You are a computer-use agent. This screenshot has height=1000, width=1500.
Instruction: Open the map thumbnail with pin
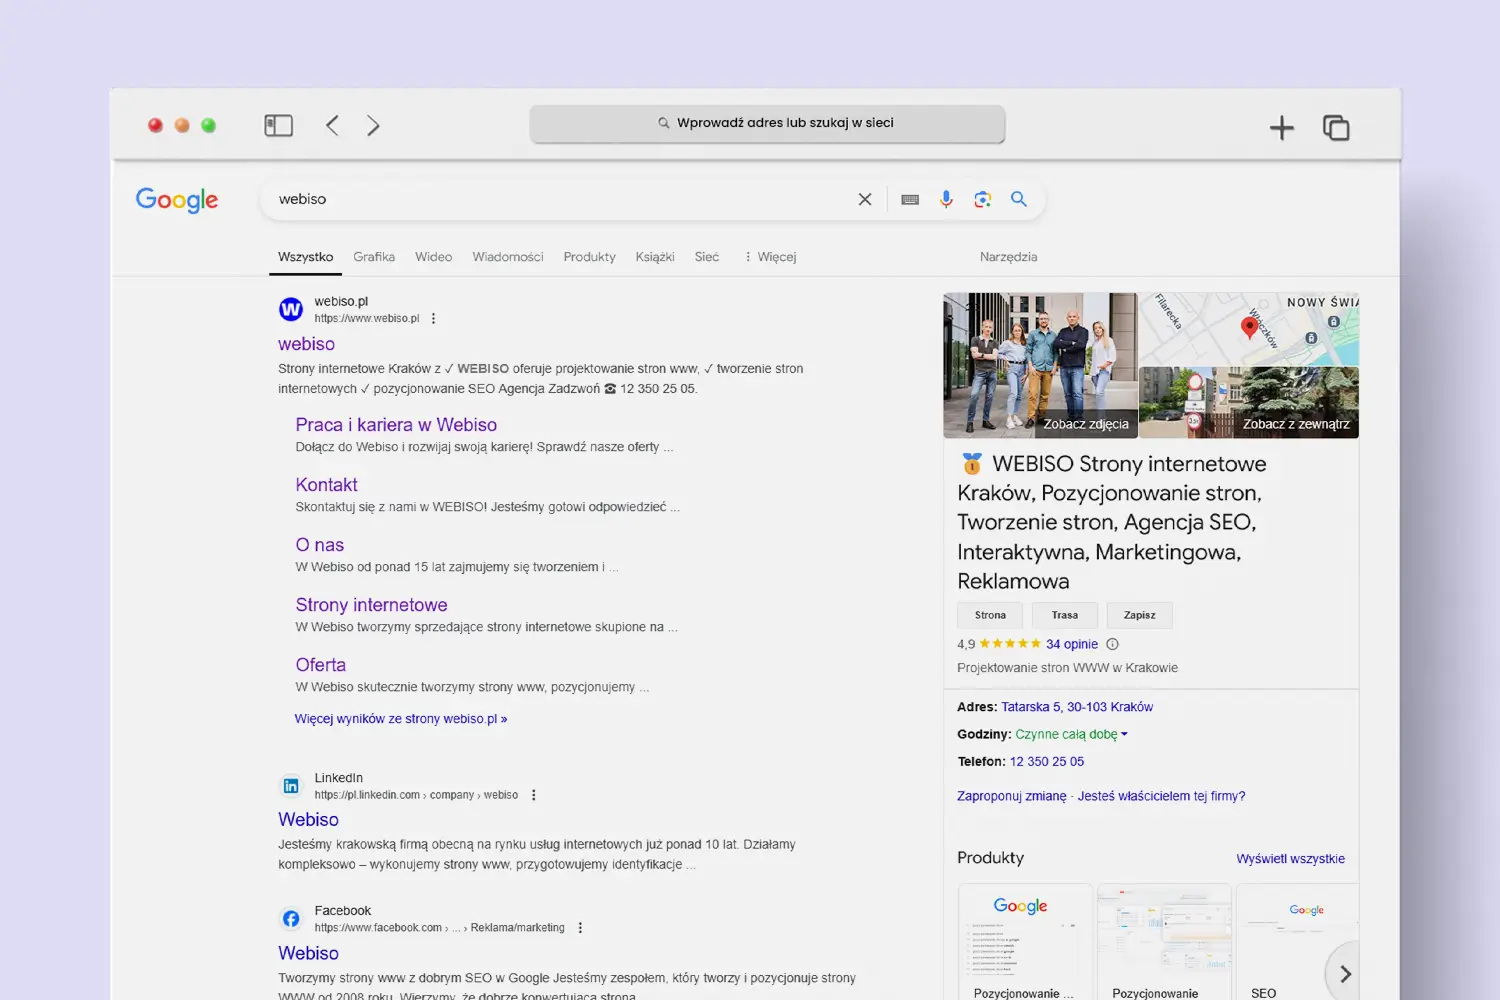(x=1249, y=329)
